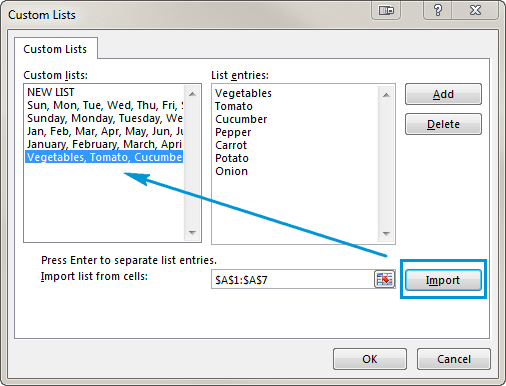This screenshot has height=386, width=506.
Task: Click the $A$1:$A$7 import cells field
Action: tap(292, 279)
